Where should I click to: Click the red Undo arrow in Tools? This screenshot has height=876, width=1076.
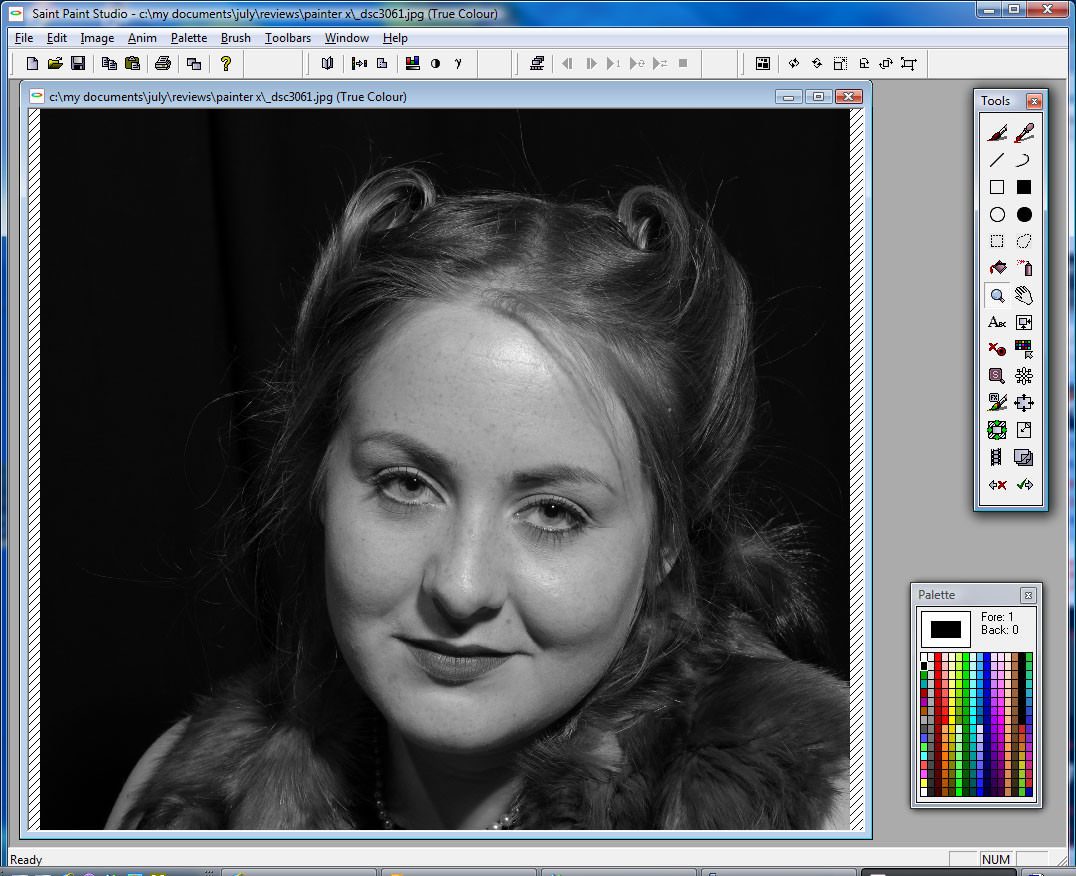996,485
